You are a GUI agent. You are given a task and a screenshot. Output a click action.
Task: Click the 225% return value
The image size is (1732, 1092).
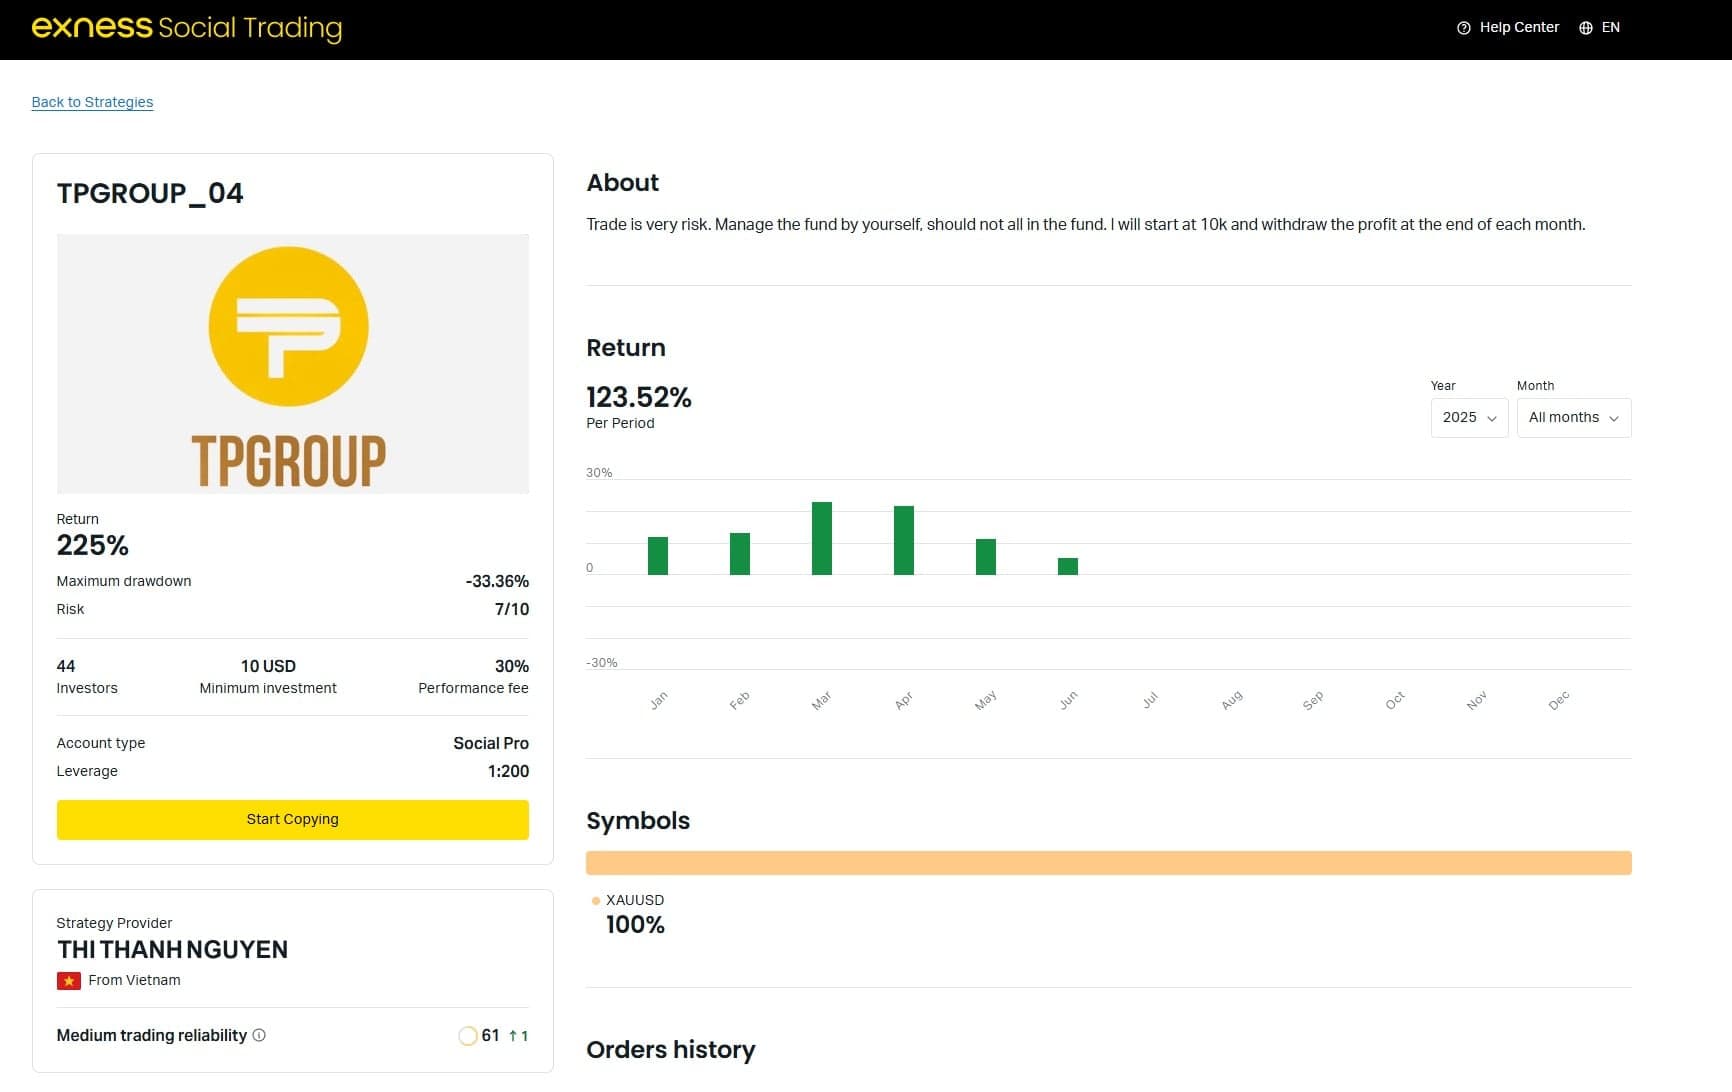(92, 545)
